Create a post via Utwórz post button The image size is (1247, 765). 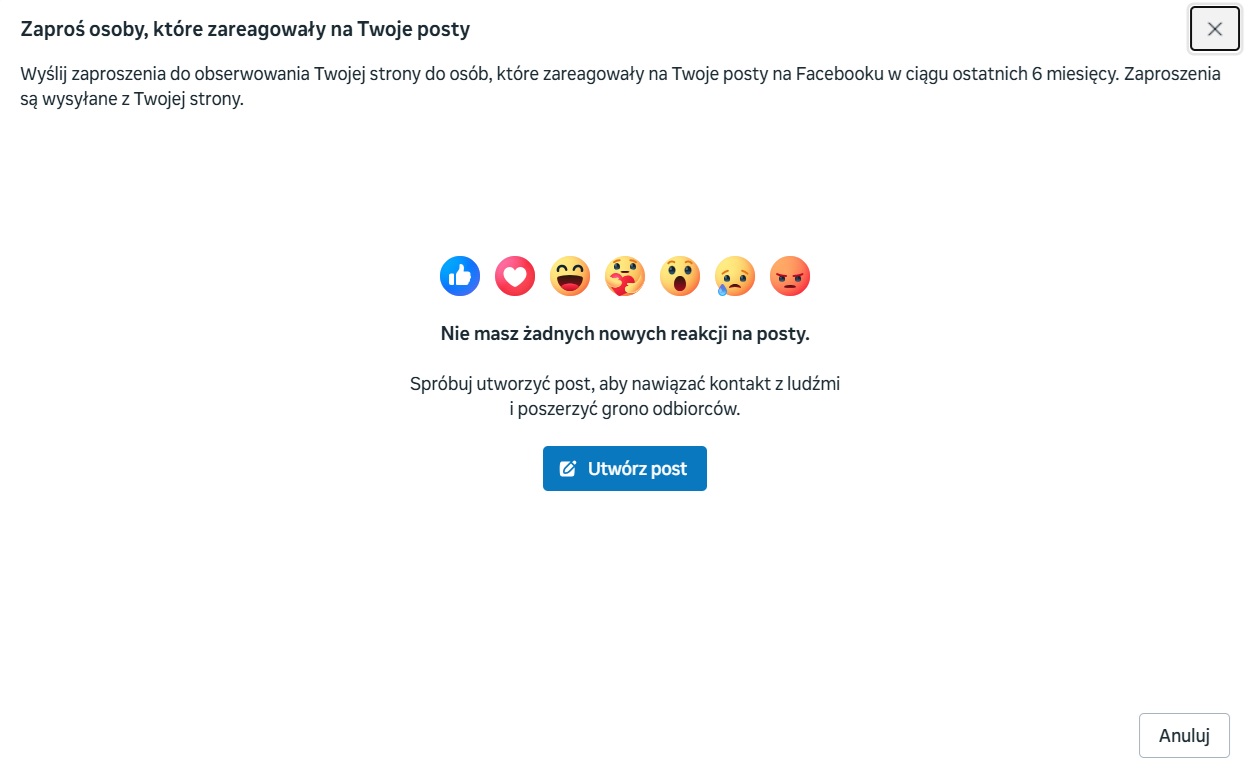(625, 469)
